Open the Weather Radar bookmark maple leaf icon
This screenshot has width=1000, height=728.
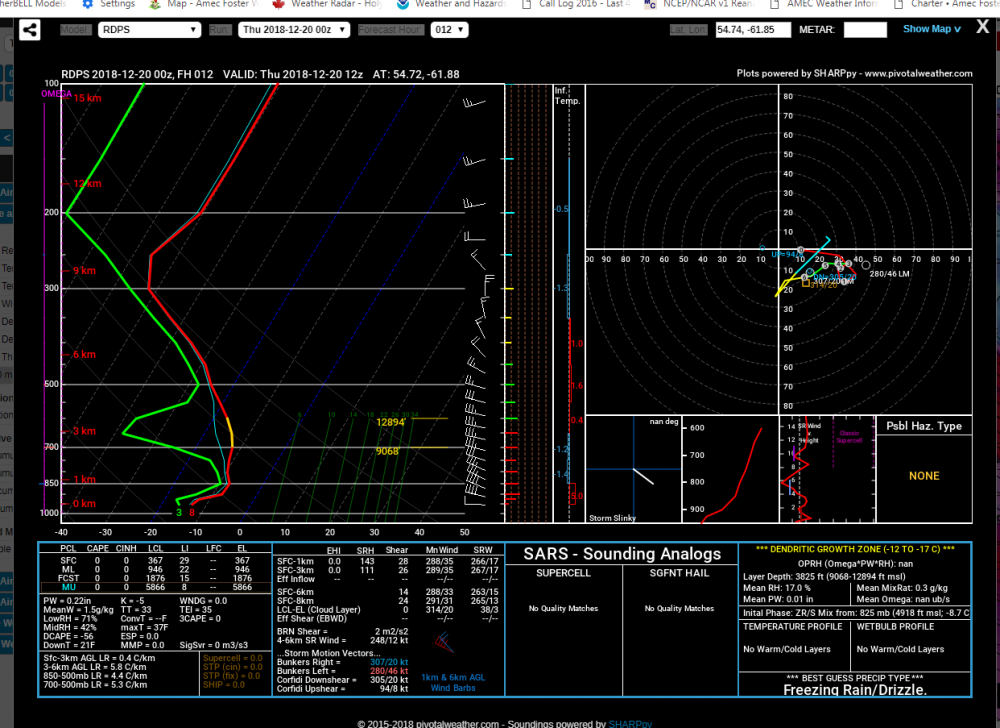pyautogui.click(x=278, y=4)
